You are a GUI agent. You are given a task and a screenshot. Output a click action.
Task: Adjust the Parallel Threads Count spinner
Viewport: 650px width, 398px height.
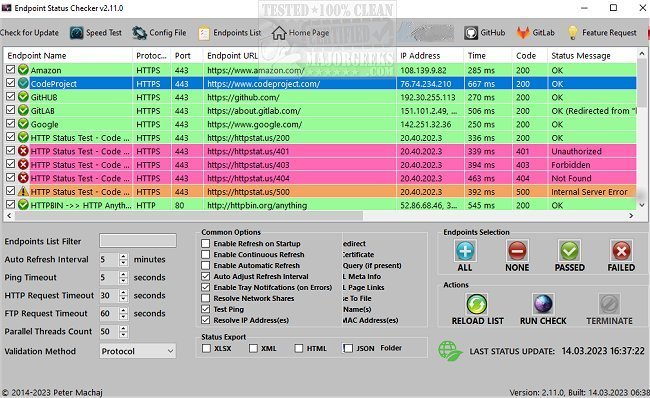[x=123, y=332]
